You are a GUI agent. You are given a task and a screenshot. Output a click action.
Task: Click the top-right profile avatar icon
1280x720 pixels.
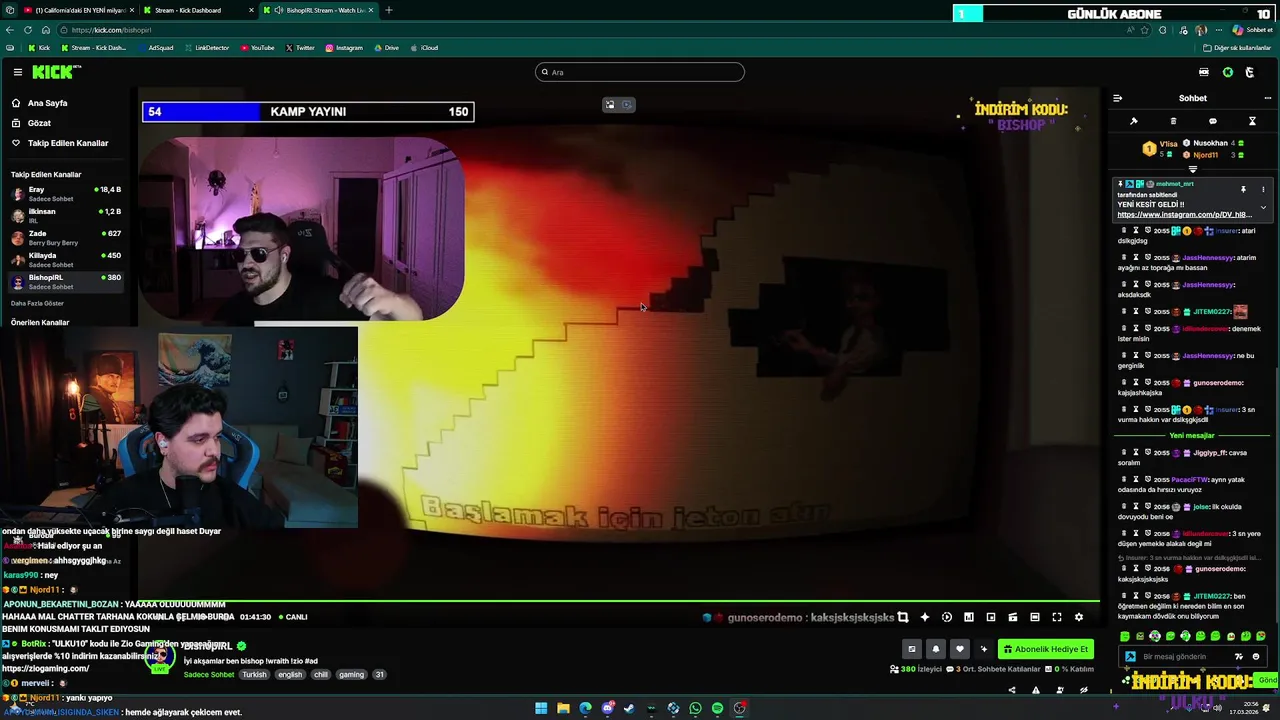click(1250, 72)
